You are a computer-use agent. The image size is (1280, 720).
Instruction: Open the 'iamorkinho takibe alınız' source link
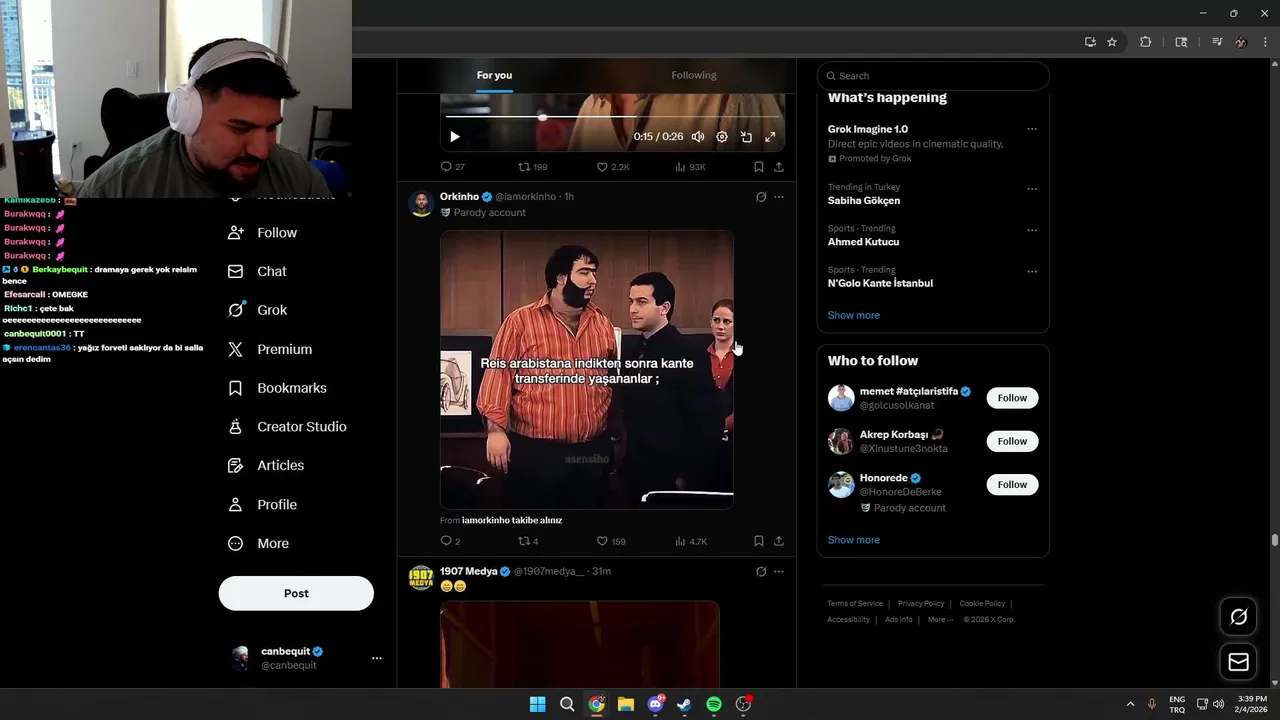click(x=512, y=521)
